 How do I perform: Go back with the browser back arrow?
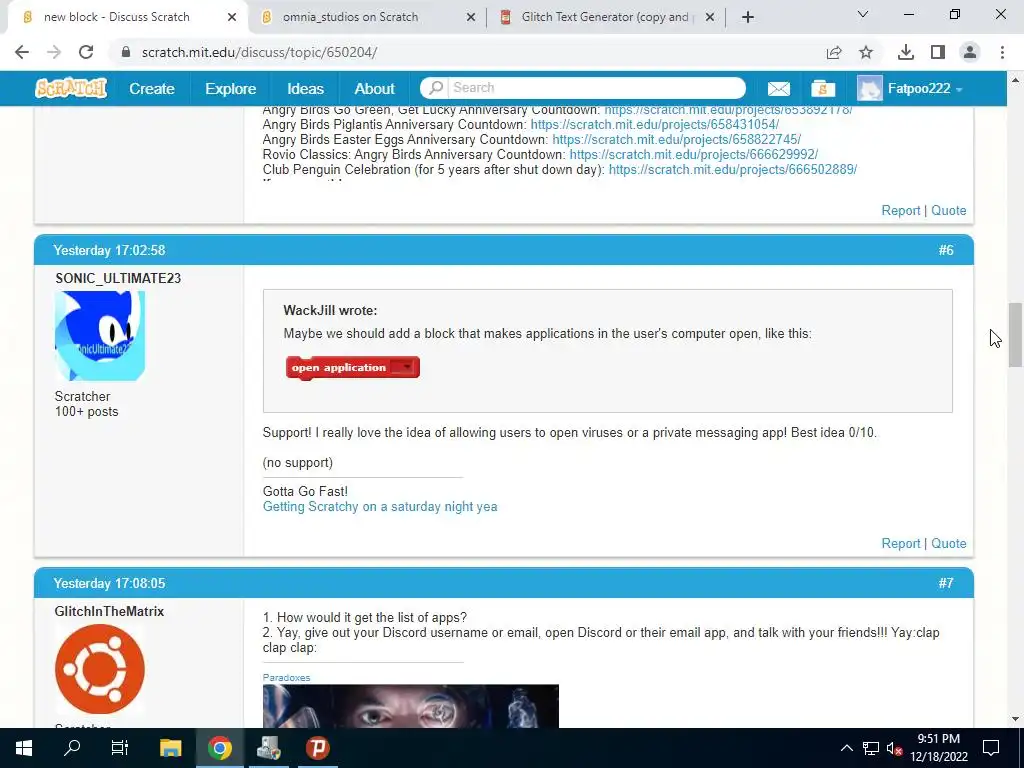point(22,52)
